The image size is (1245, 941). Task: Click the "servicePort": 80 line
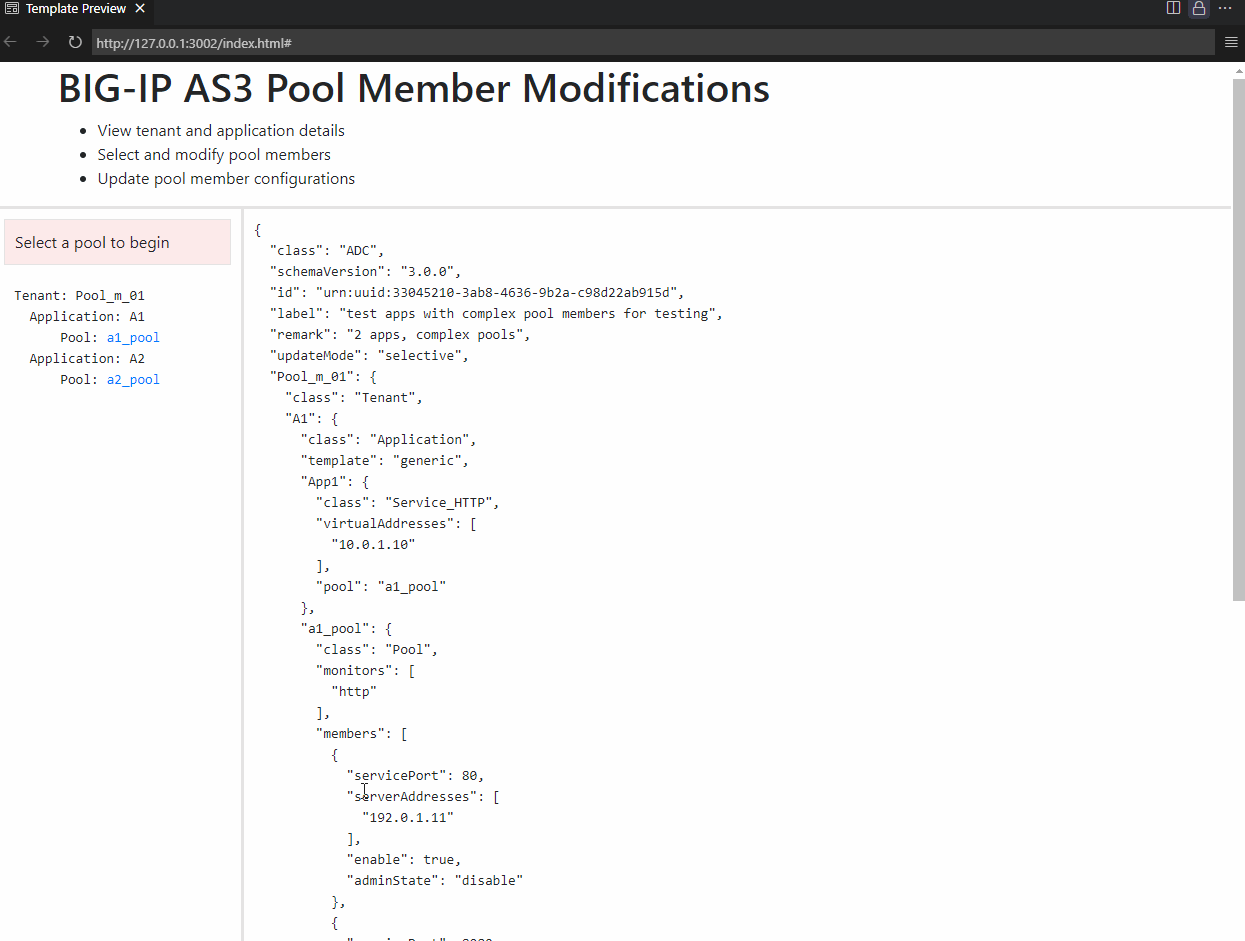point(416,776)
